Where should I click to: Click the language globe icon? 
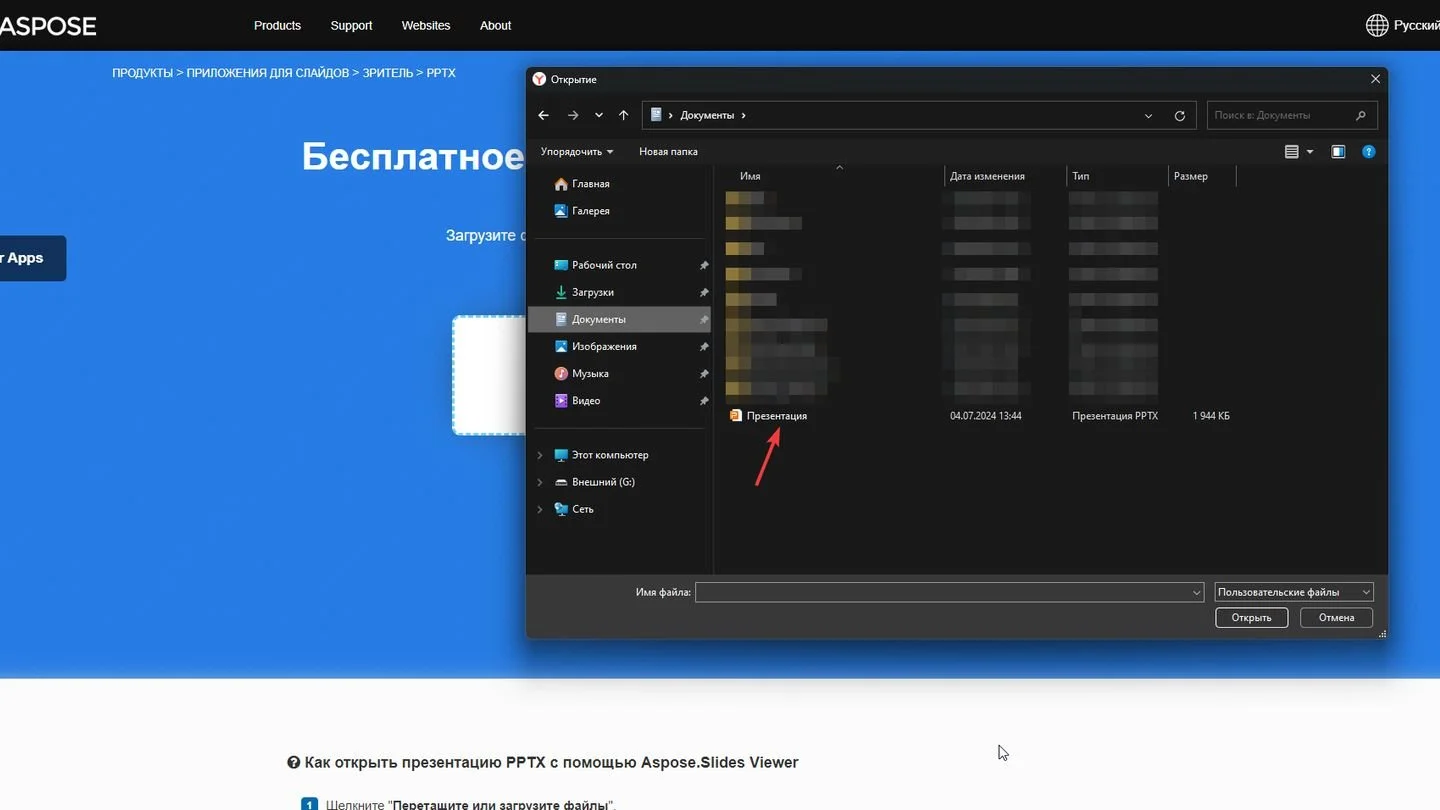(1377, 25)
